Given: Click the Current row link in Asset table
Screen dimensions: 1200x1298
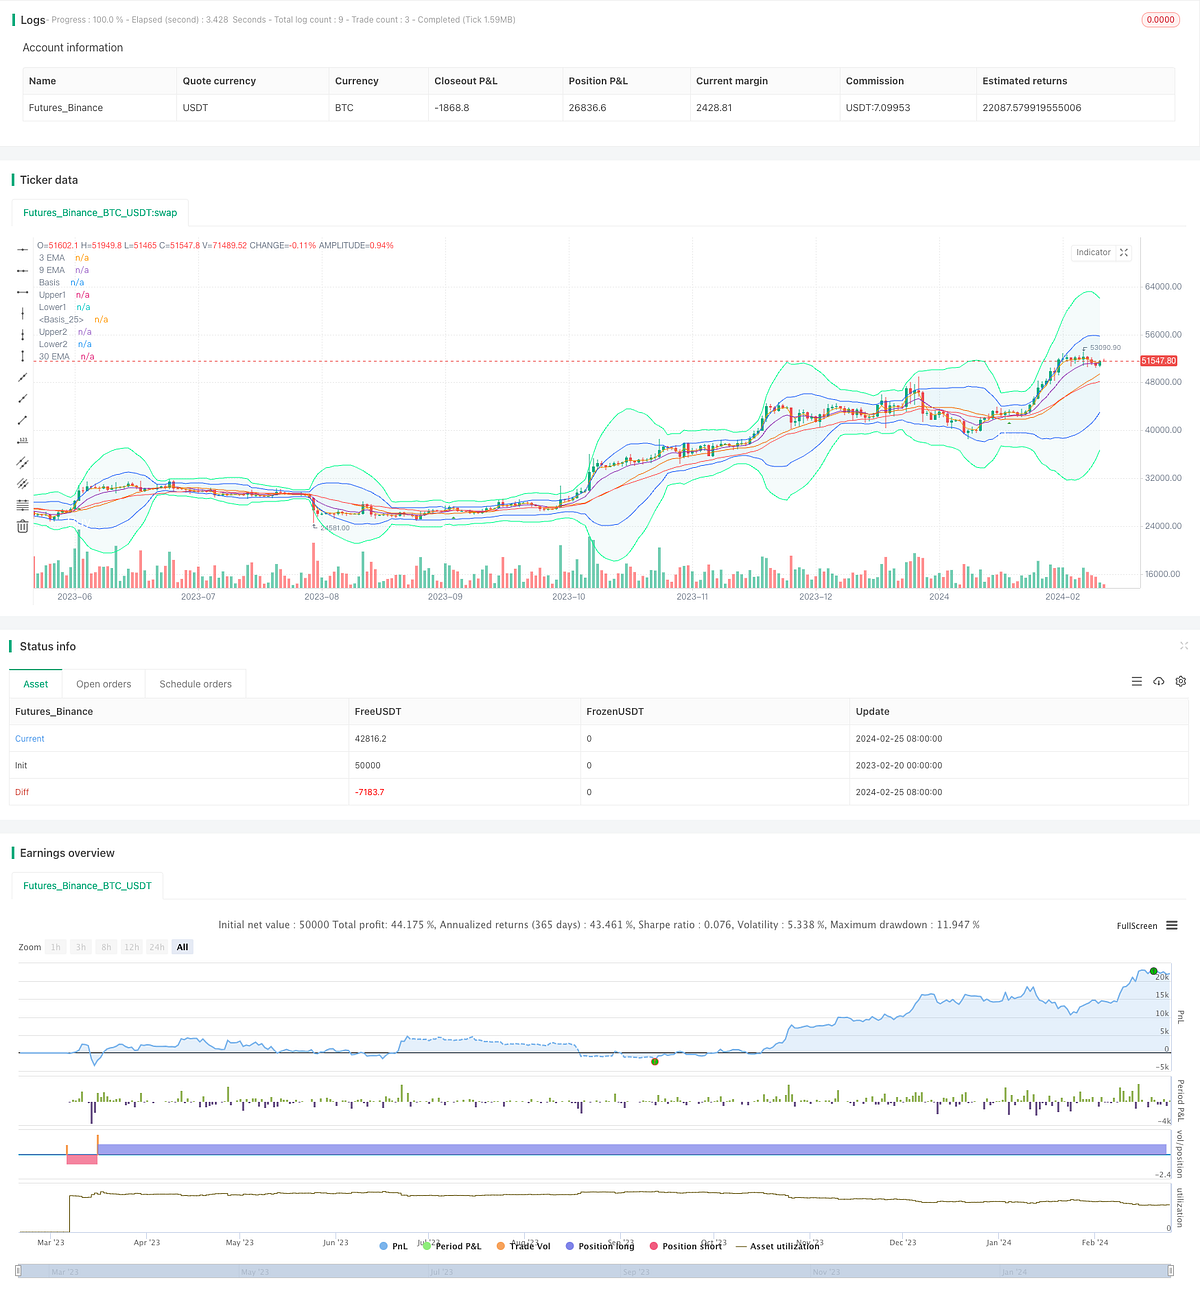Looking at the screenshot, I should pyautogui.click(x=29, y=738).
